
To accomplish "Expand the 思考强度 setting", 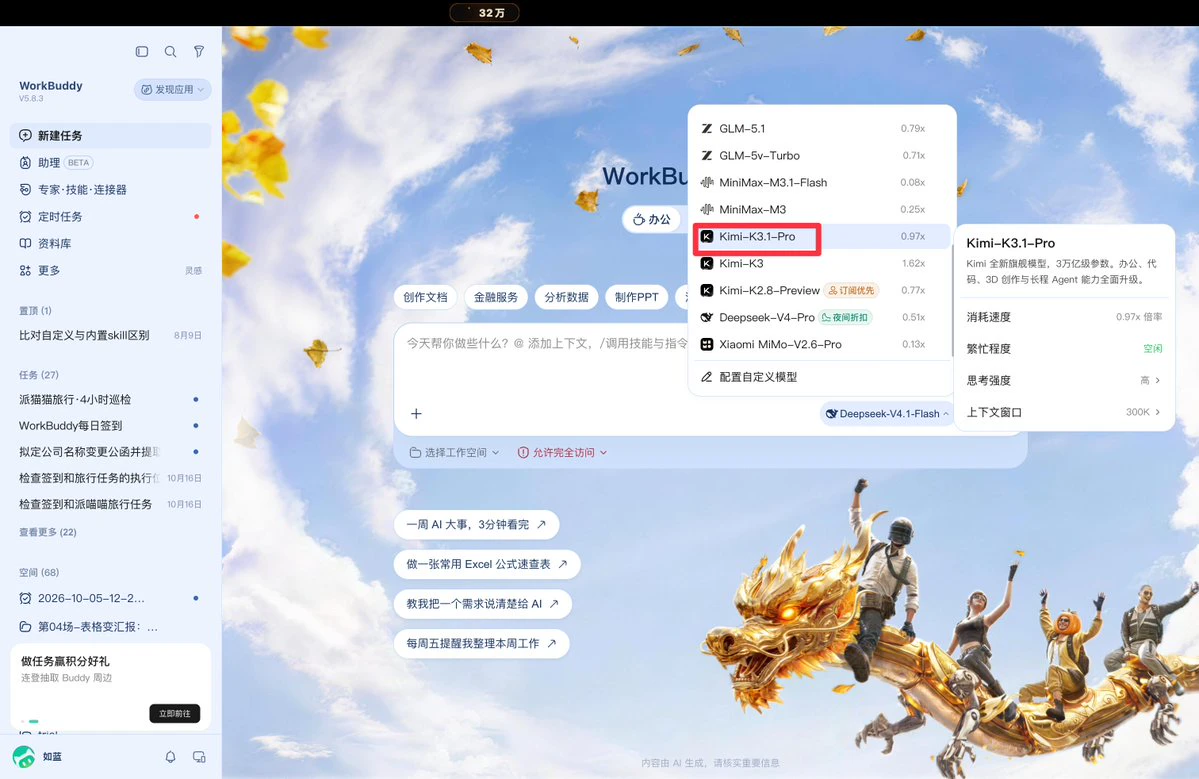I will [1063, 380].
